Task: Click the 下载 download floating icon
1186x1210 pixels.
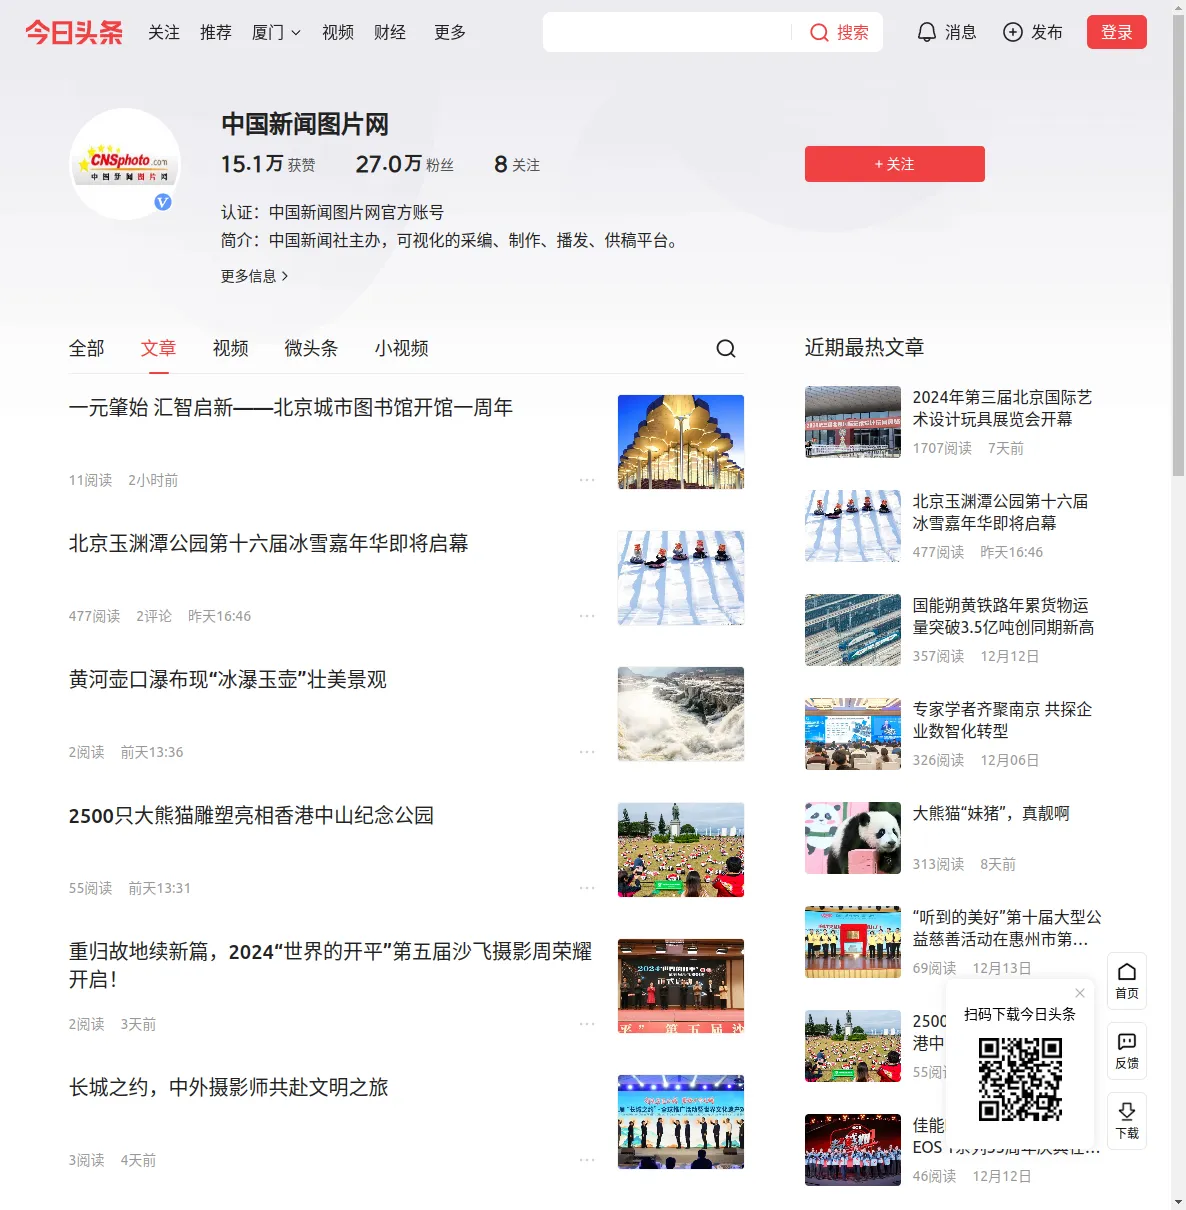Action: (x=1127, y=1121)
